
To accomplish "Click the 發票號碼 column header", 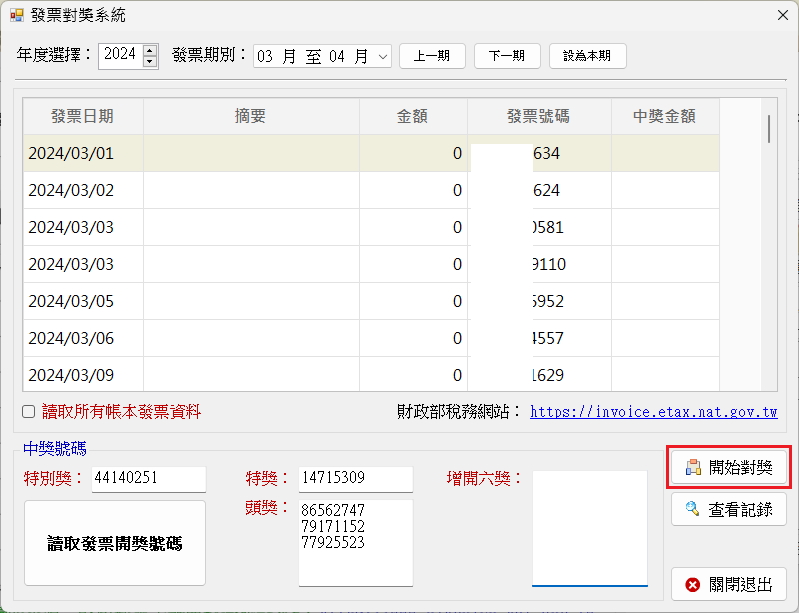I will point(539,116).
